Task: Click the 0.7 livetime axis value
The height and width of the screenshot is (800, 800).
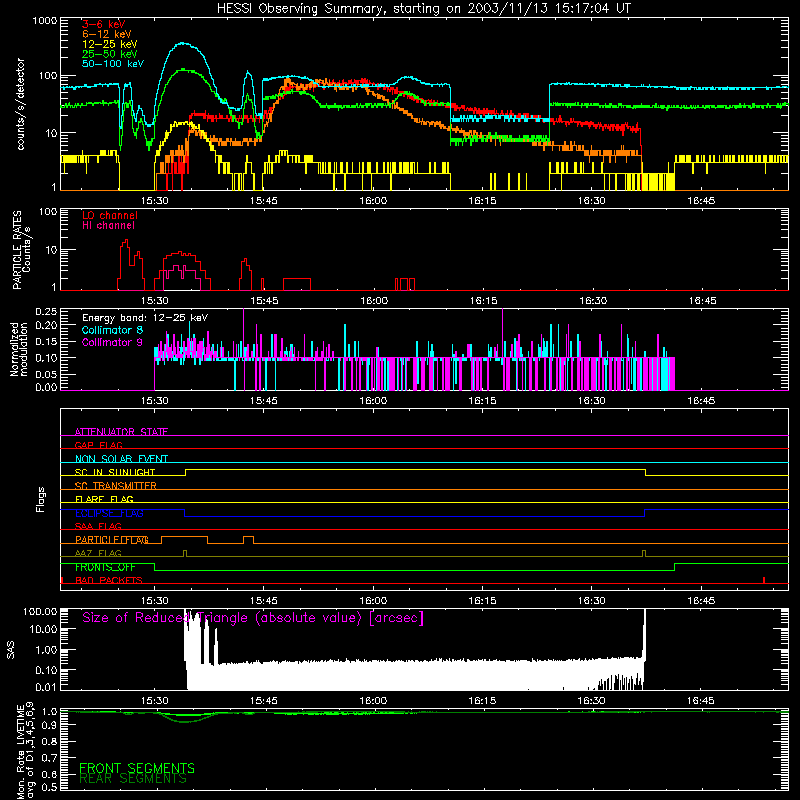Action: [50, 757]
